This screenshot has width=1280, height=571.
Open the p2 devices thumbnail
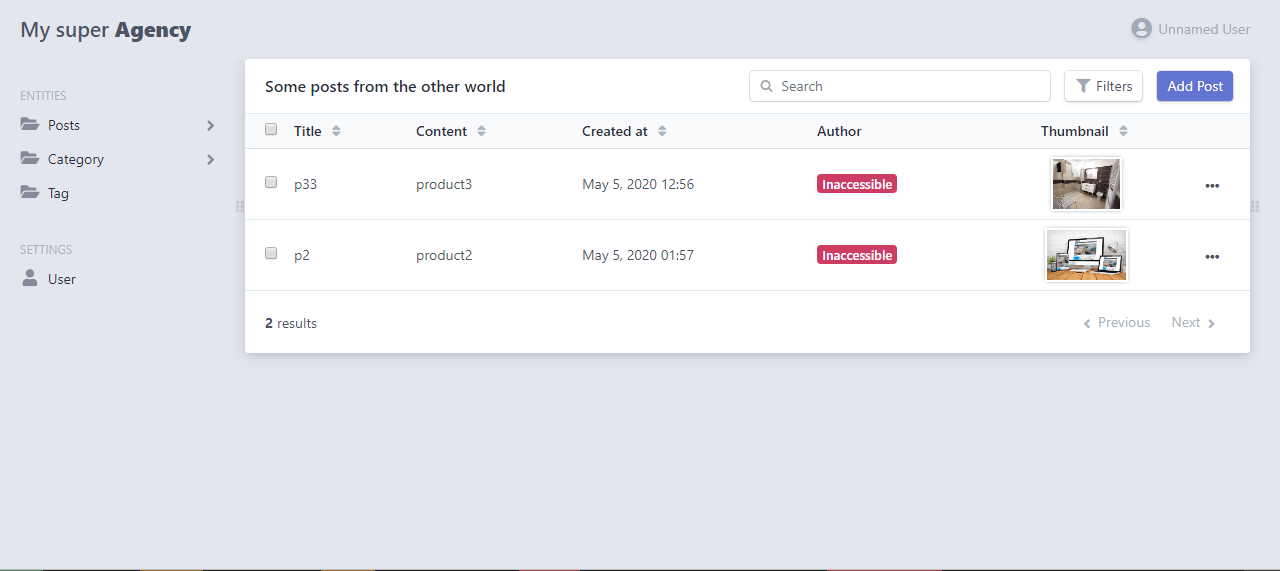click(1086, 255)
